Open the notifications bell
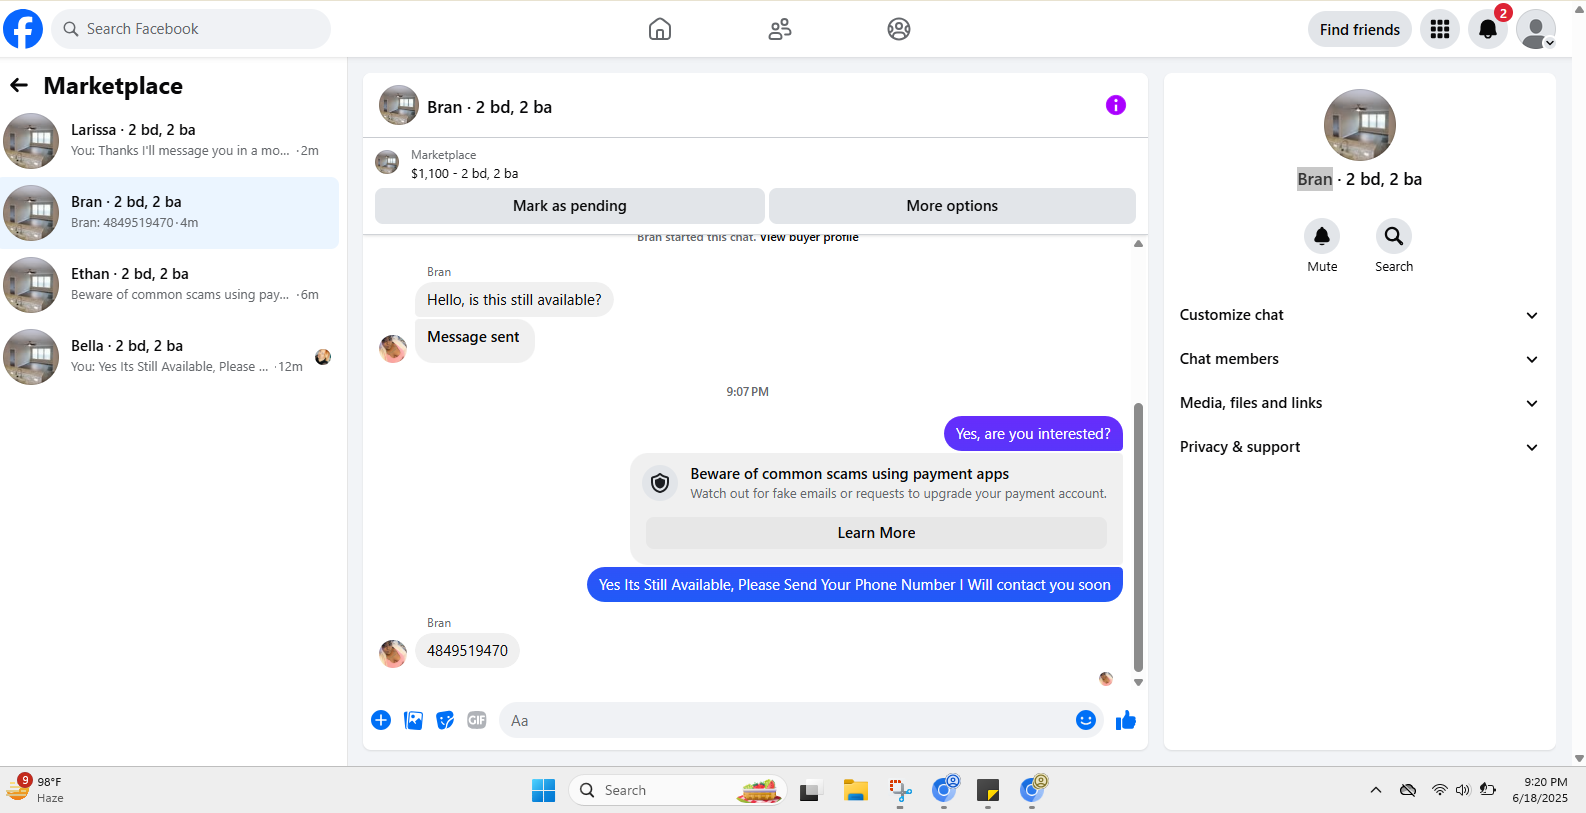This screenshot has width=1586, height=813. tap(1488, 29)
